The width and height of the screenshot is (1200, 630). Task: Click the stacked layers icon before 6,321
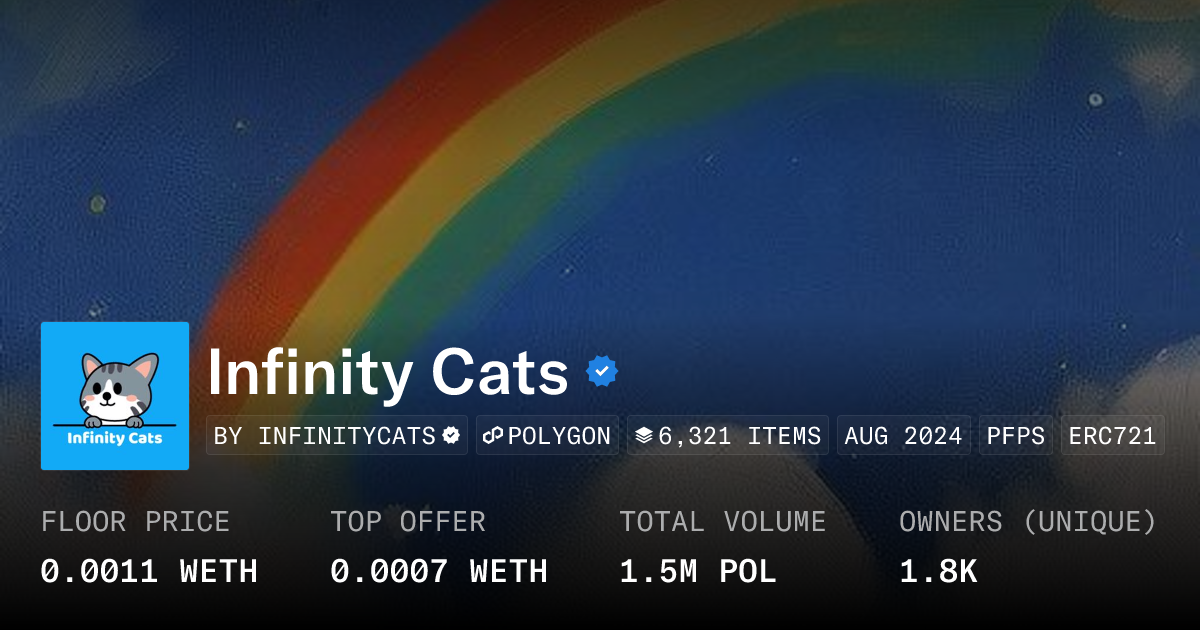644,436
